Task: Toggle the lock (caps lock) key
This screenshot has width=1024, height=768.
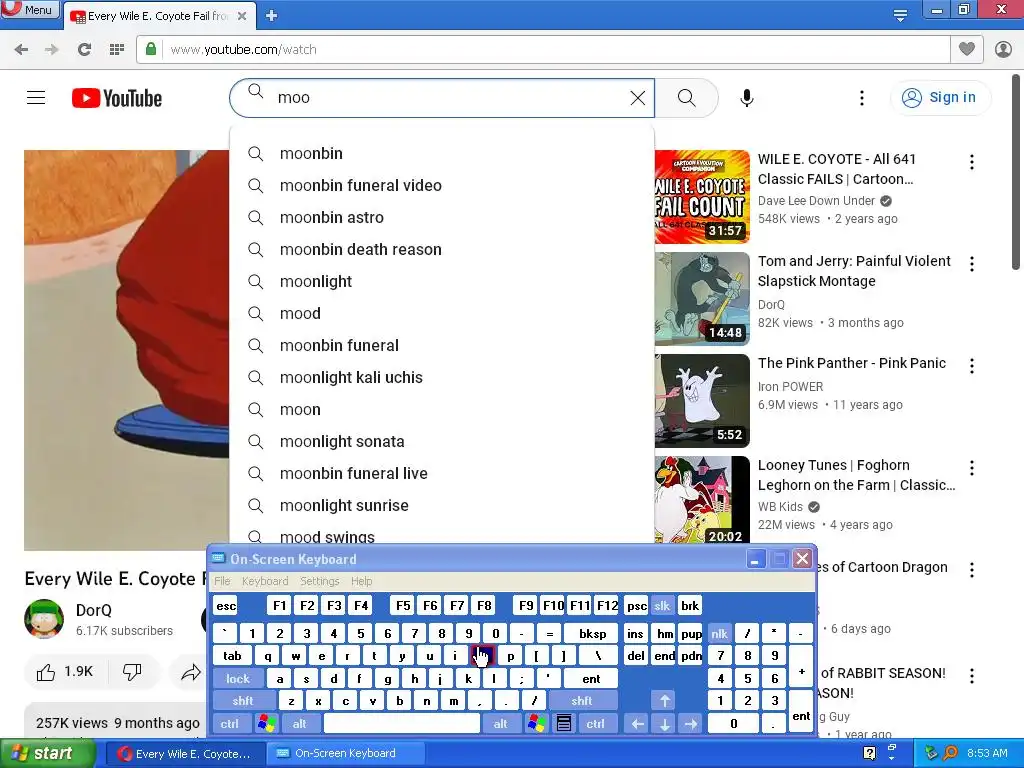Action: tap(238, 679)
